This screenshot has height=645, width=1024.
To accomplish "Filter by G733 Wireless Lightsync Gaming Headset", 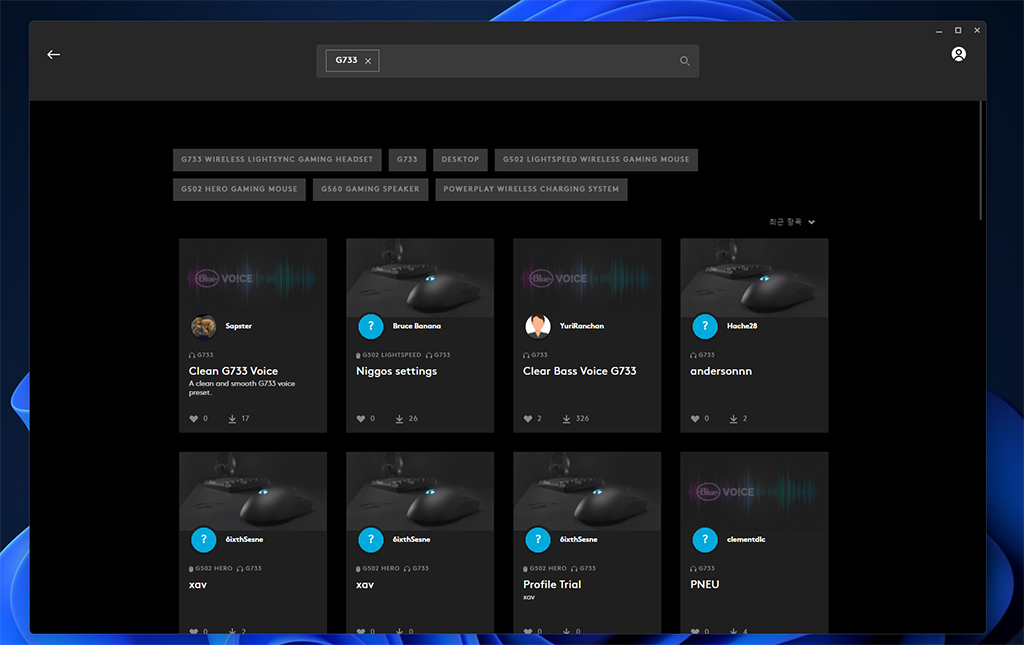I will click(277, 159).
